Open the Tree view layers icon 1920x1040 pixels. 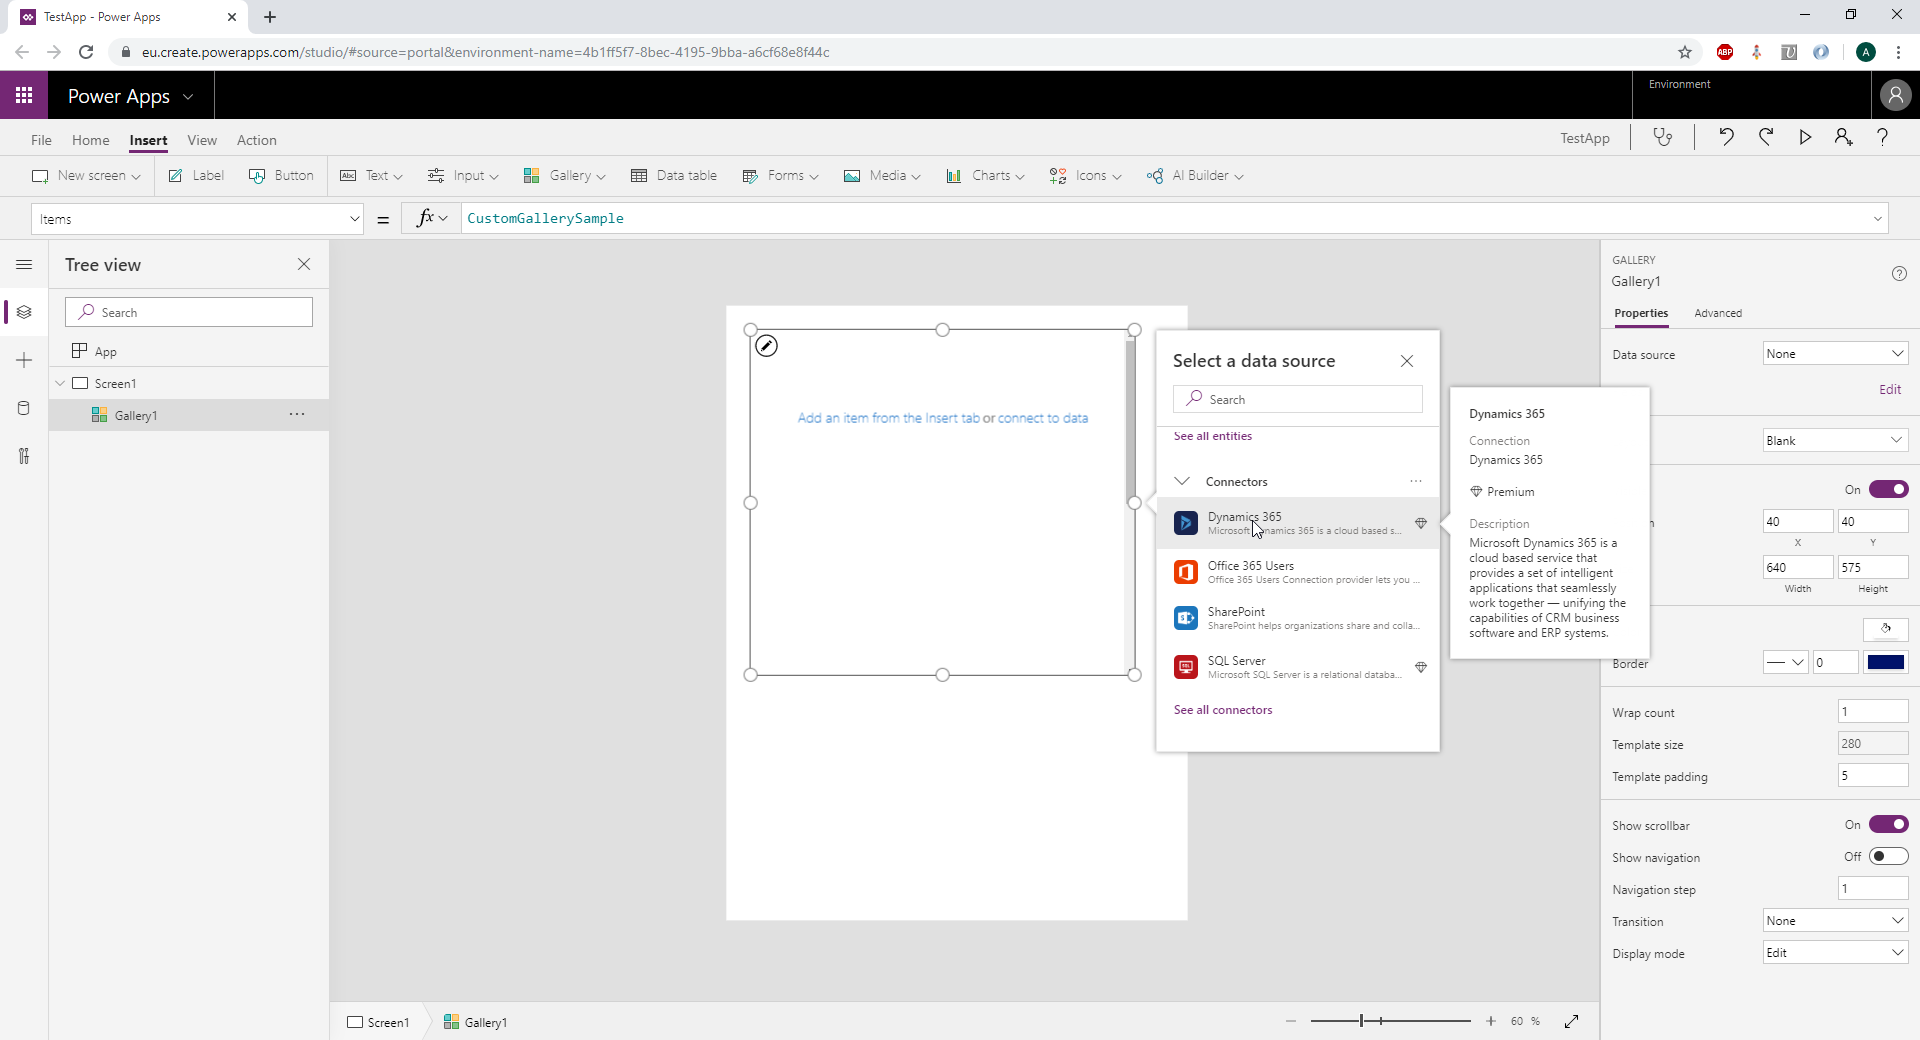[x=24, y=312]
